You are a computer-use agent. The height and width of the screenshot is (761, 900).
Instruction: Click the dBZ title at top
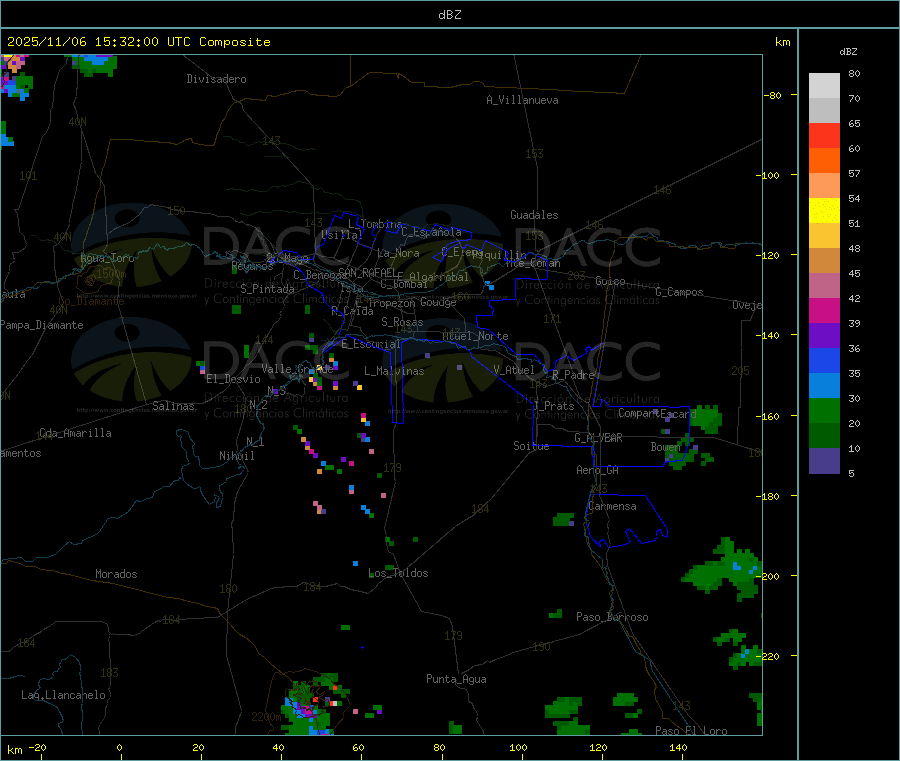(449, 15)
